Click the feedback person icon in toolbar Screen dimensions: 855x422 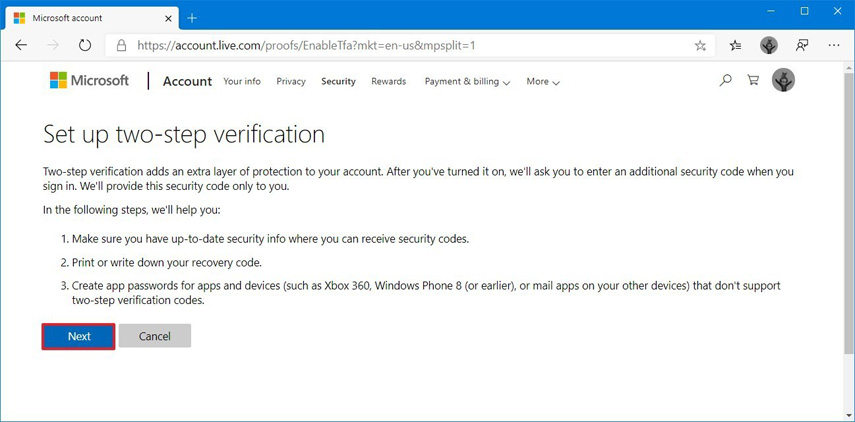click(x=801, y=45)
